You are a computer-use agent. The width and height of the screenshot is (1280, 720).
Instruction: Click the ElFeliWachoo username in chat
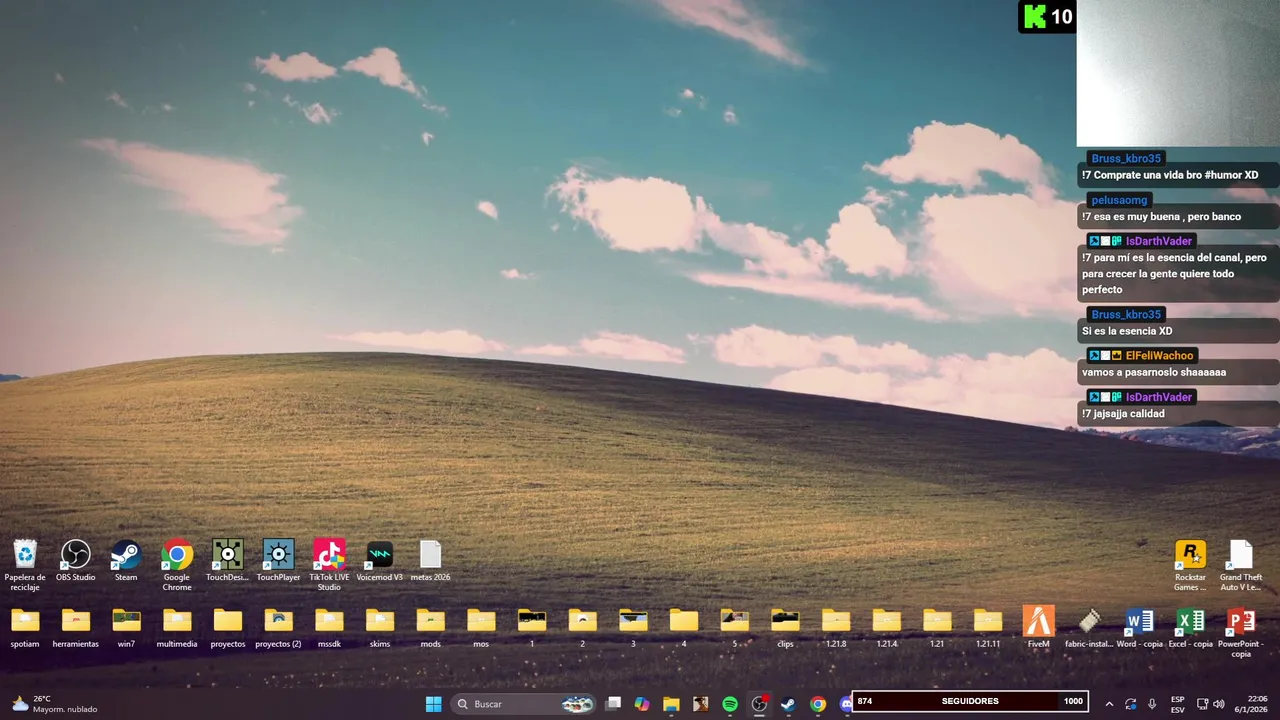click(x=1159, y=355)
